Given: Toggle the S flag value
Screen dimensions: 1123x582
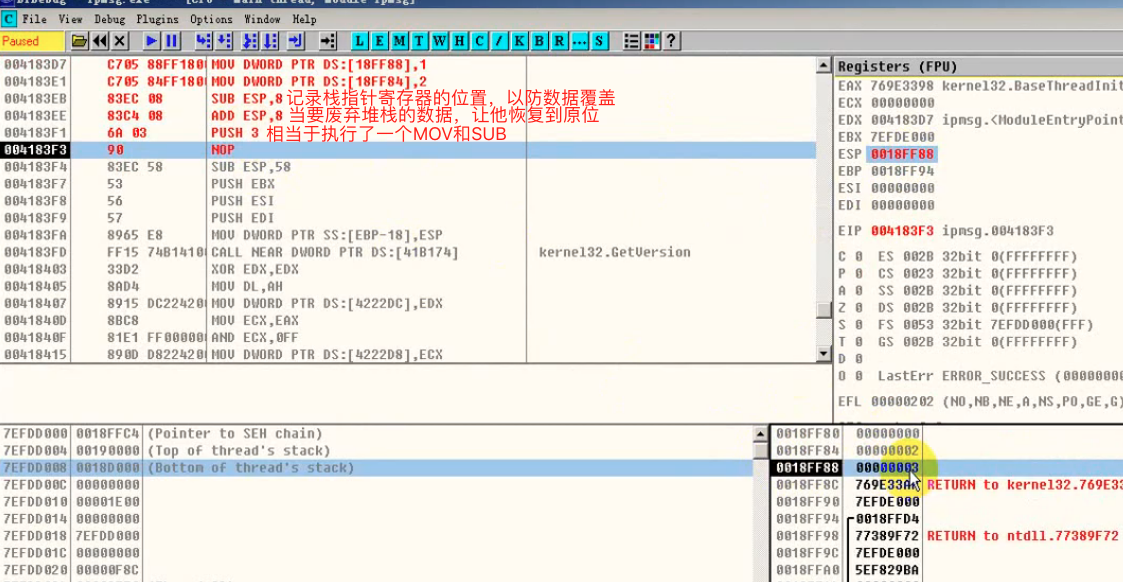Looking at the screenshot, I should click(x=858, y=325).
